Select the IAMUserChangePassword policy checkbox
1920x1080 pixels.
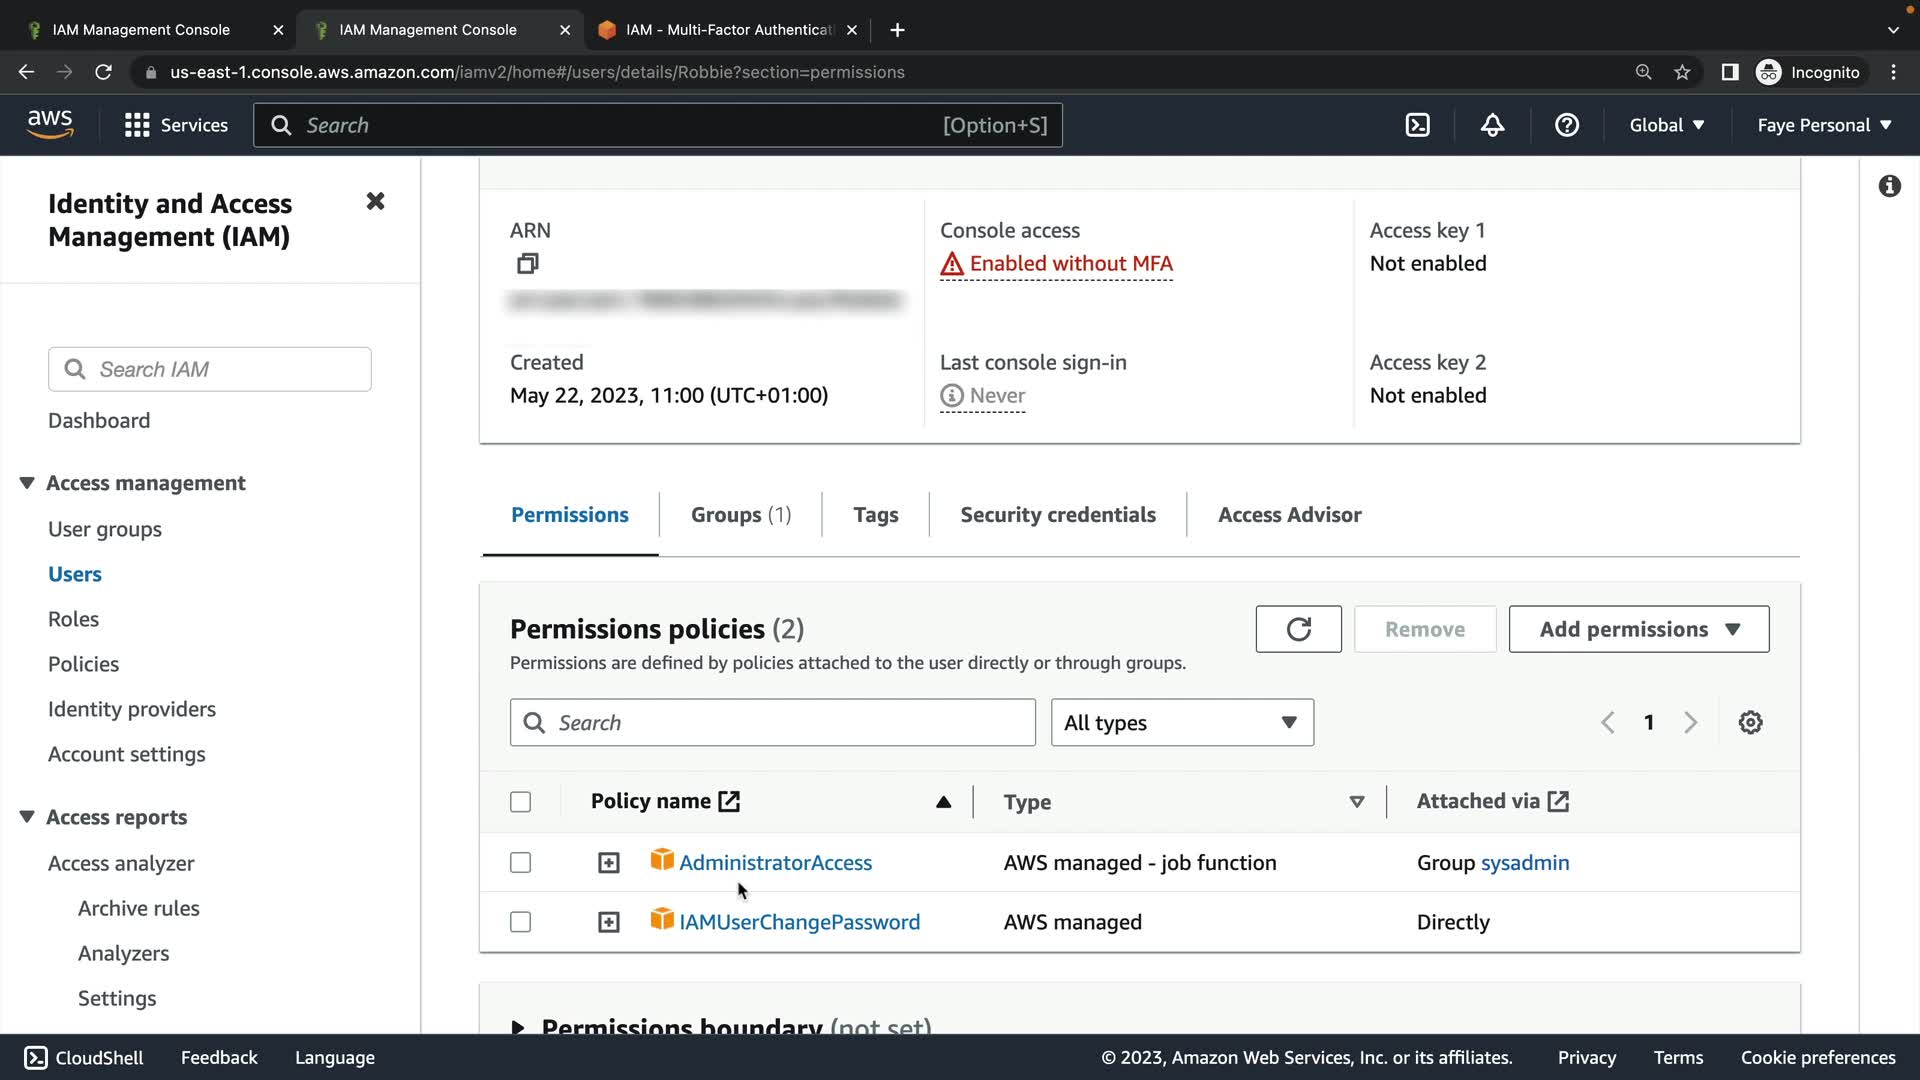click(520, 922)
